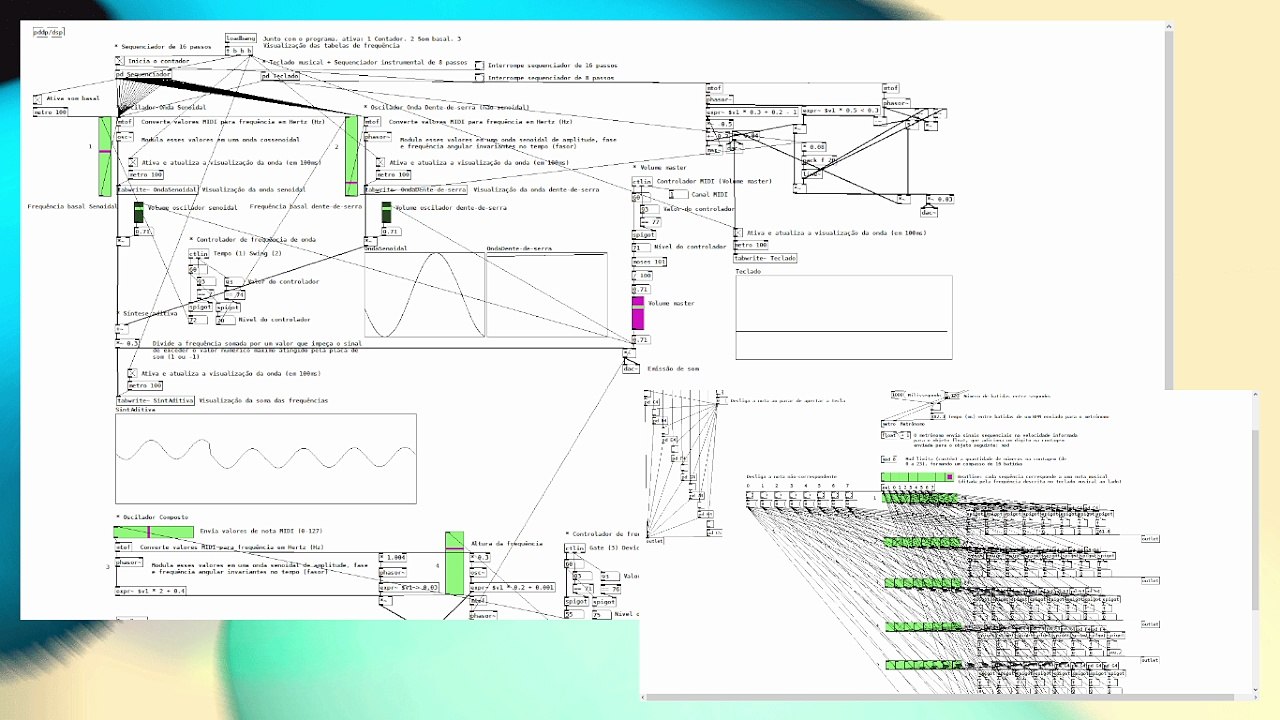This screenshot has width=1280, height=720.
Task: Click inside the OndaDente-de-serra graph
Action: (x=547, y=294)
